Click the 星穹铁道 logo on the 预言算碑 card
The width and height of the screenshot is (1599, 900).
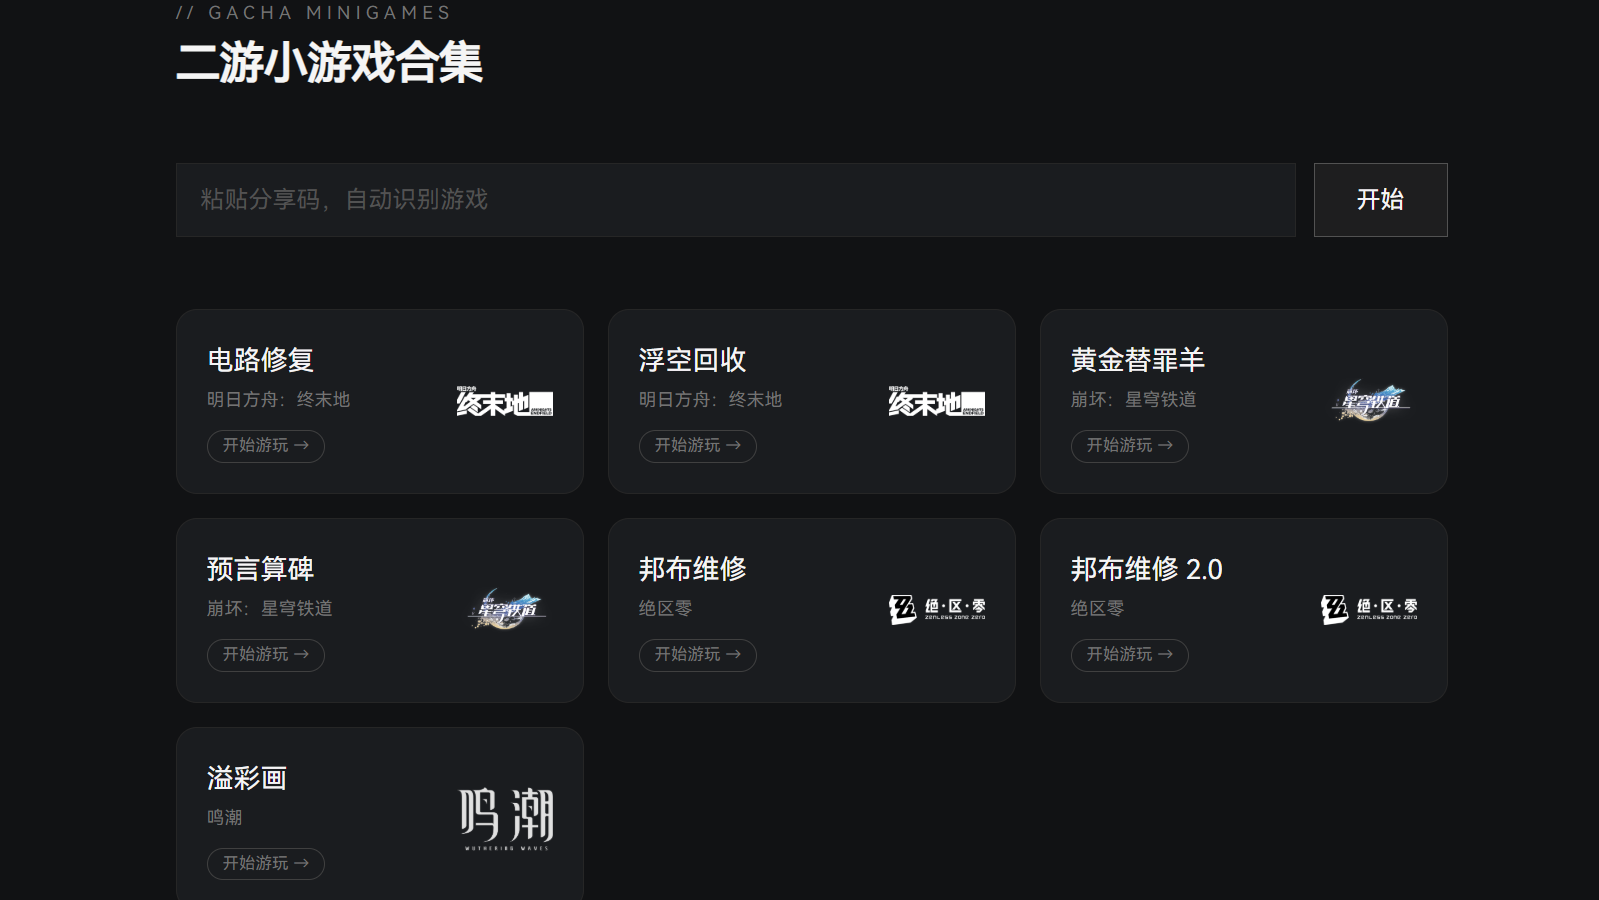tap(505, 610)
